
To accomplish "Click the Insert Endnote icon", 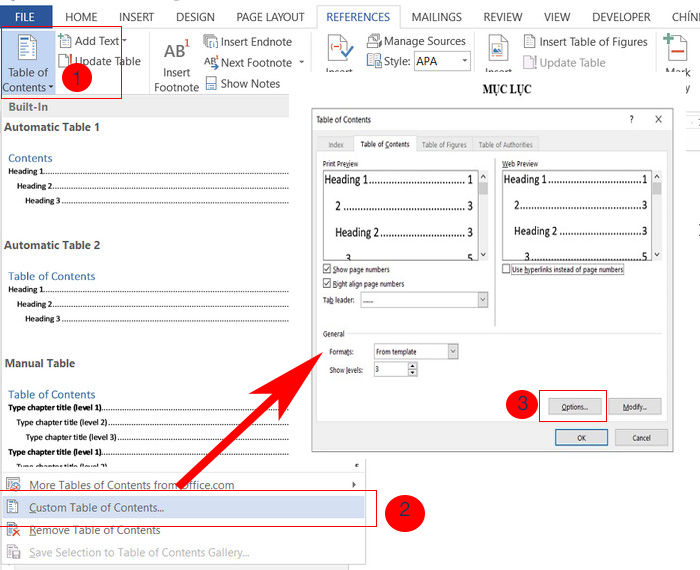I will tap(211, 42).
